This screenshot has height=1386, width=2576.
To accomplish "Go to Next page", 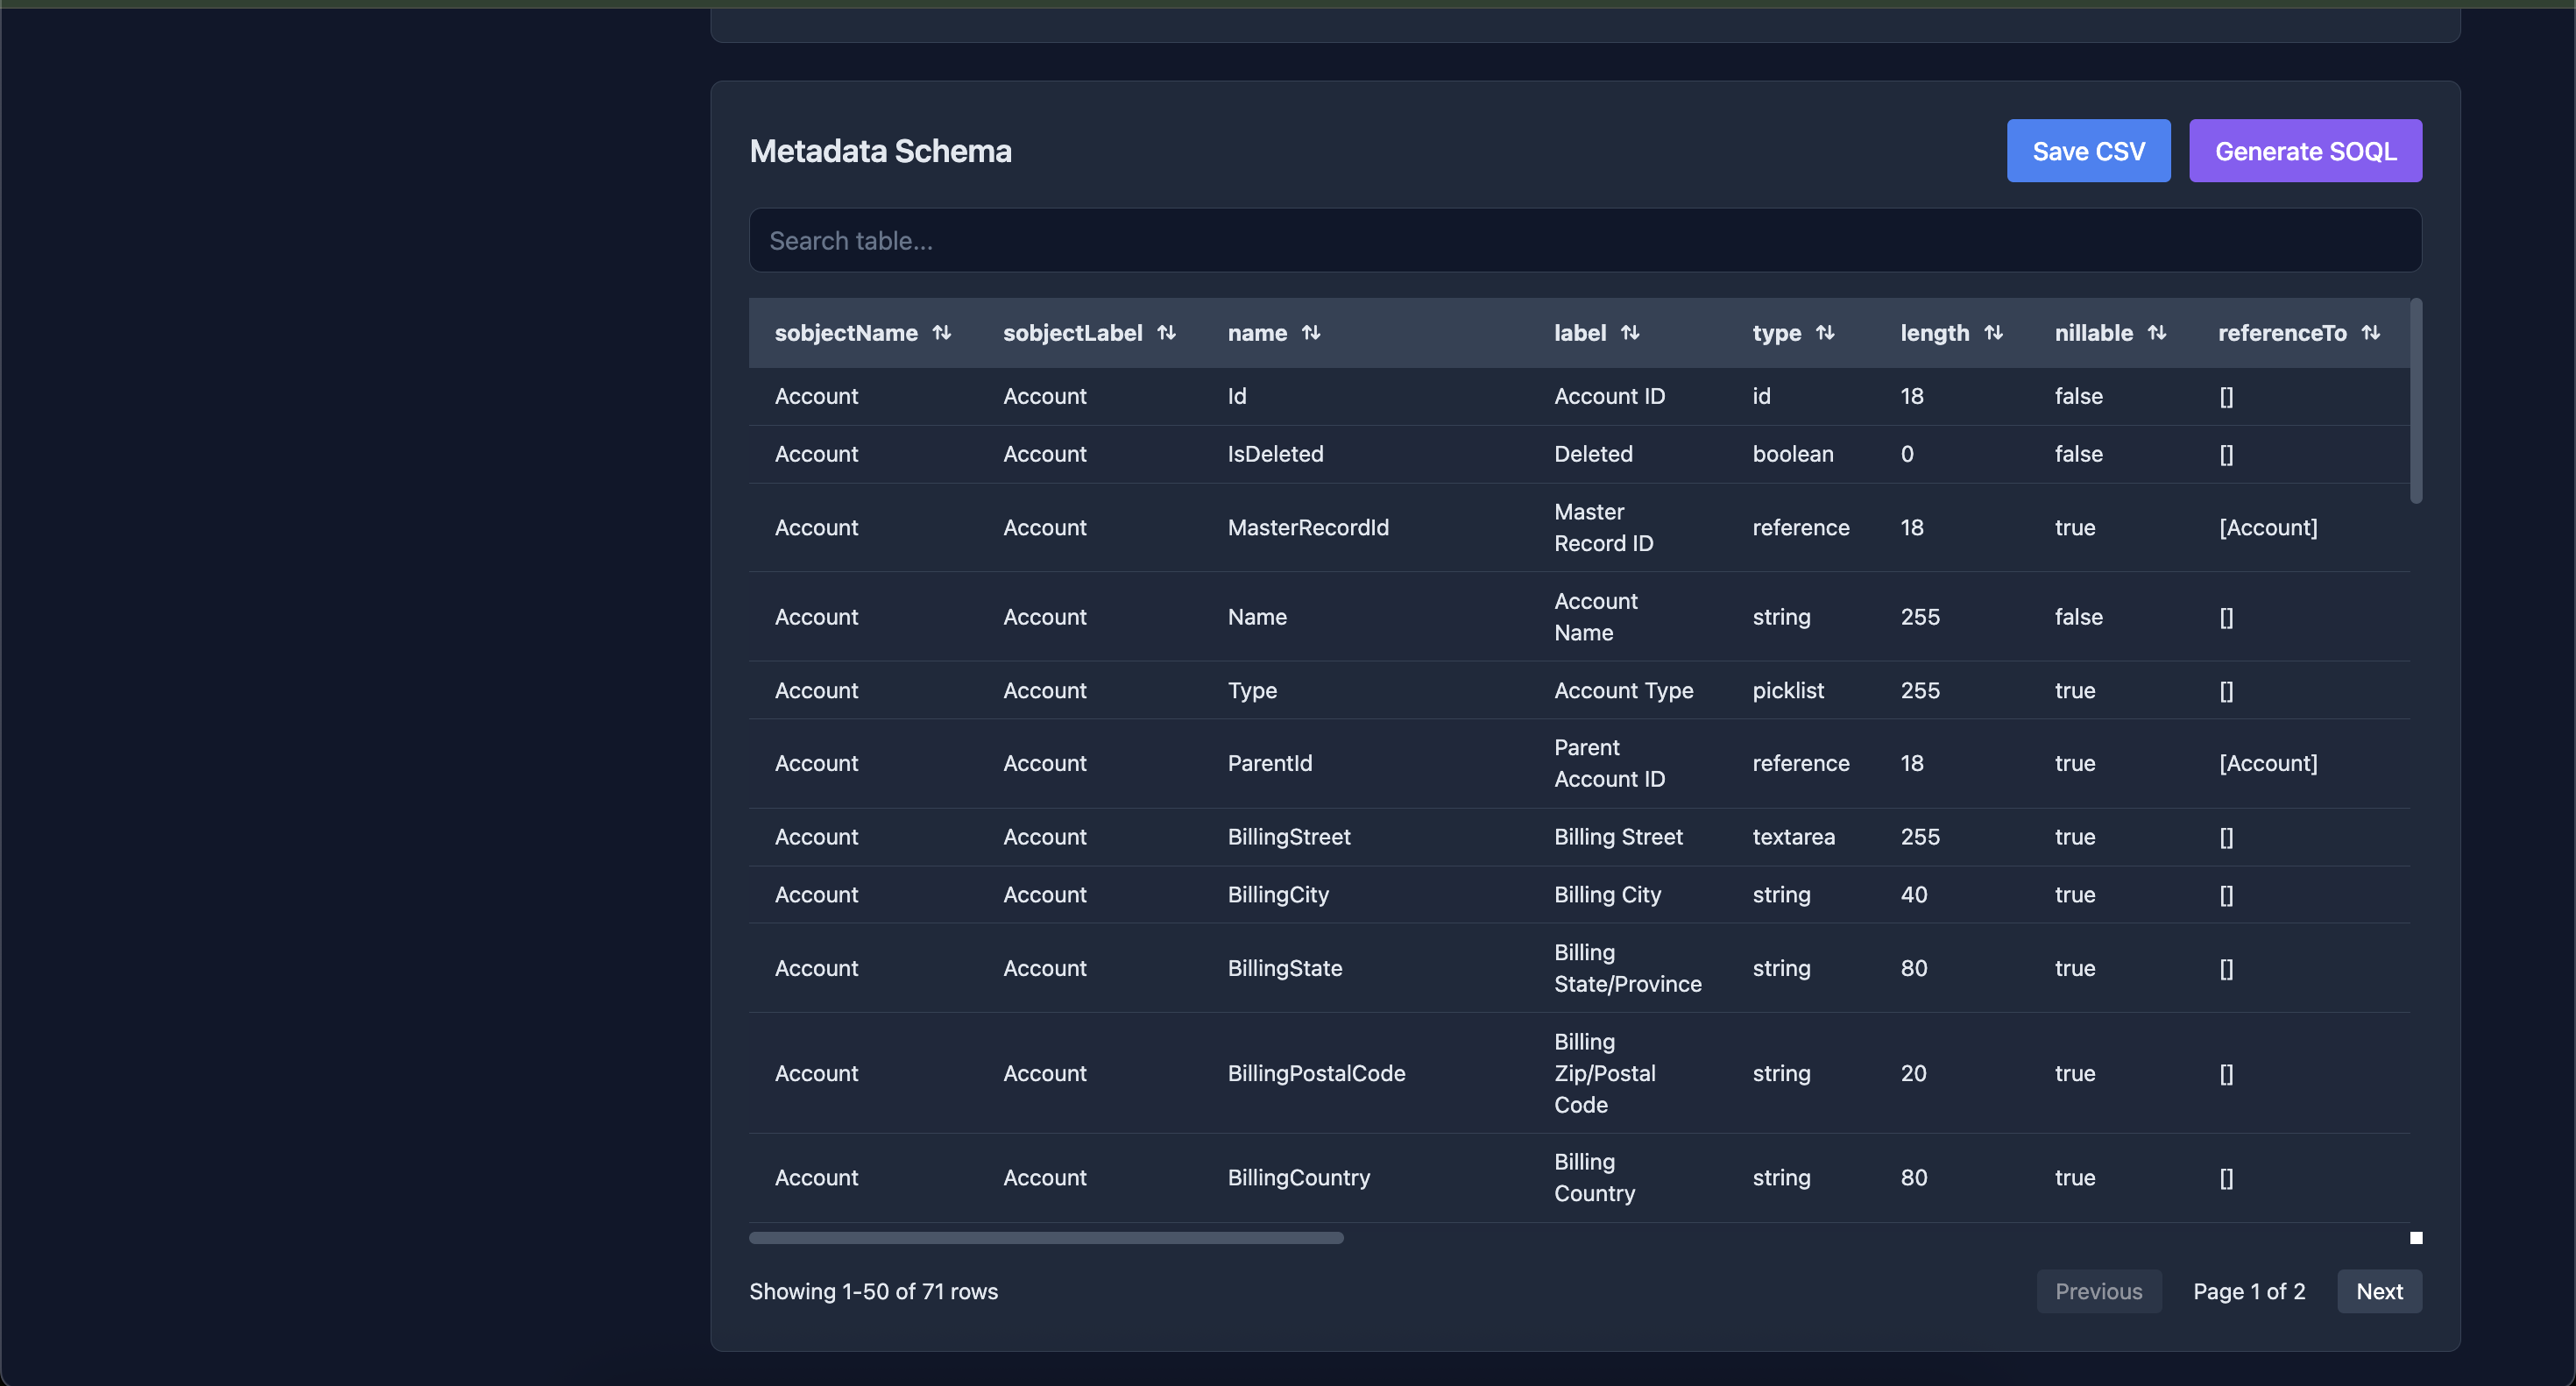I will click(2378, 1291).
